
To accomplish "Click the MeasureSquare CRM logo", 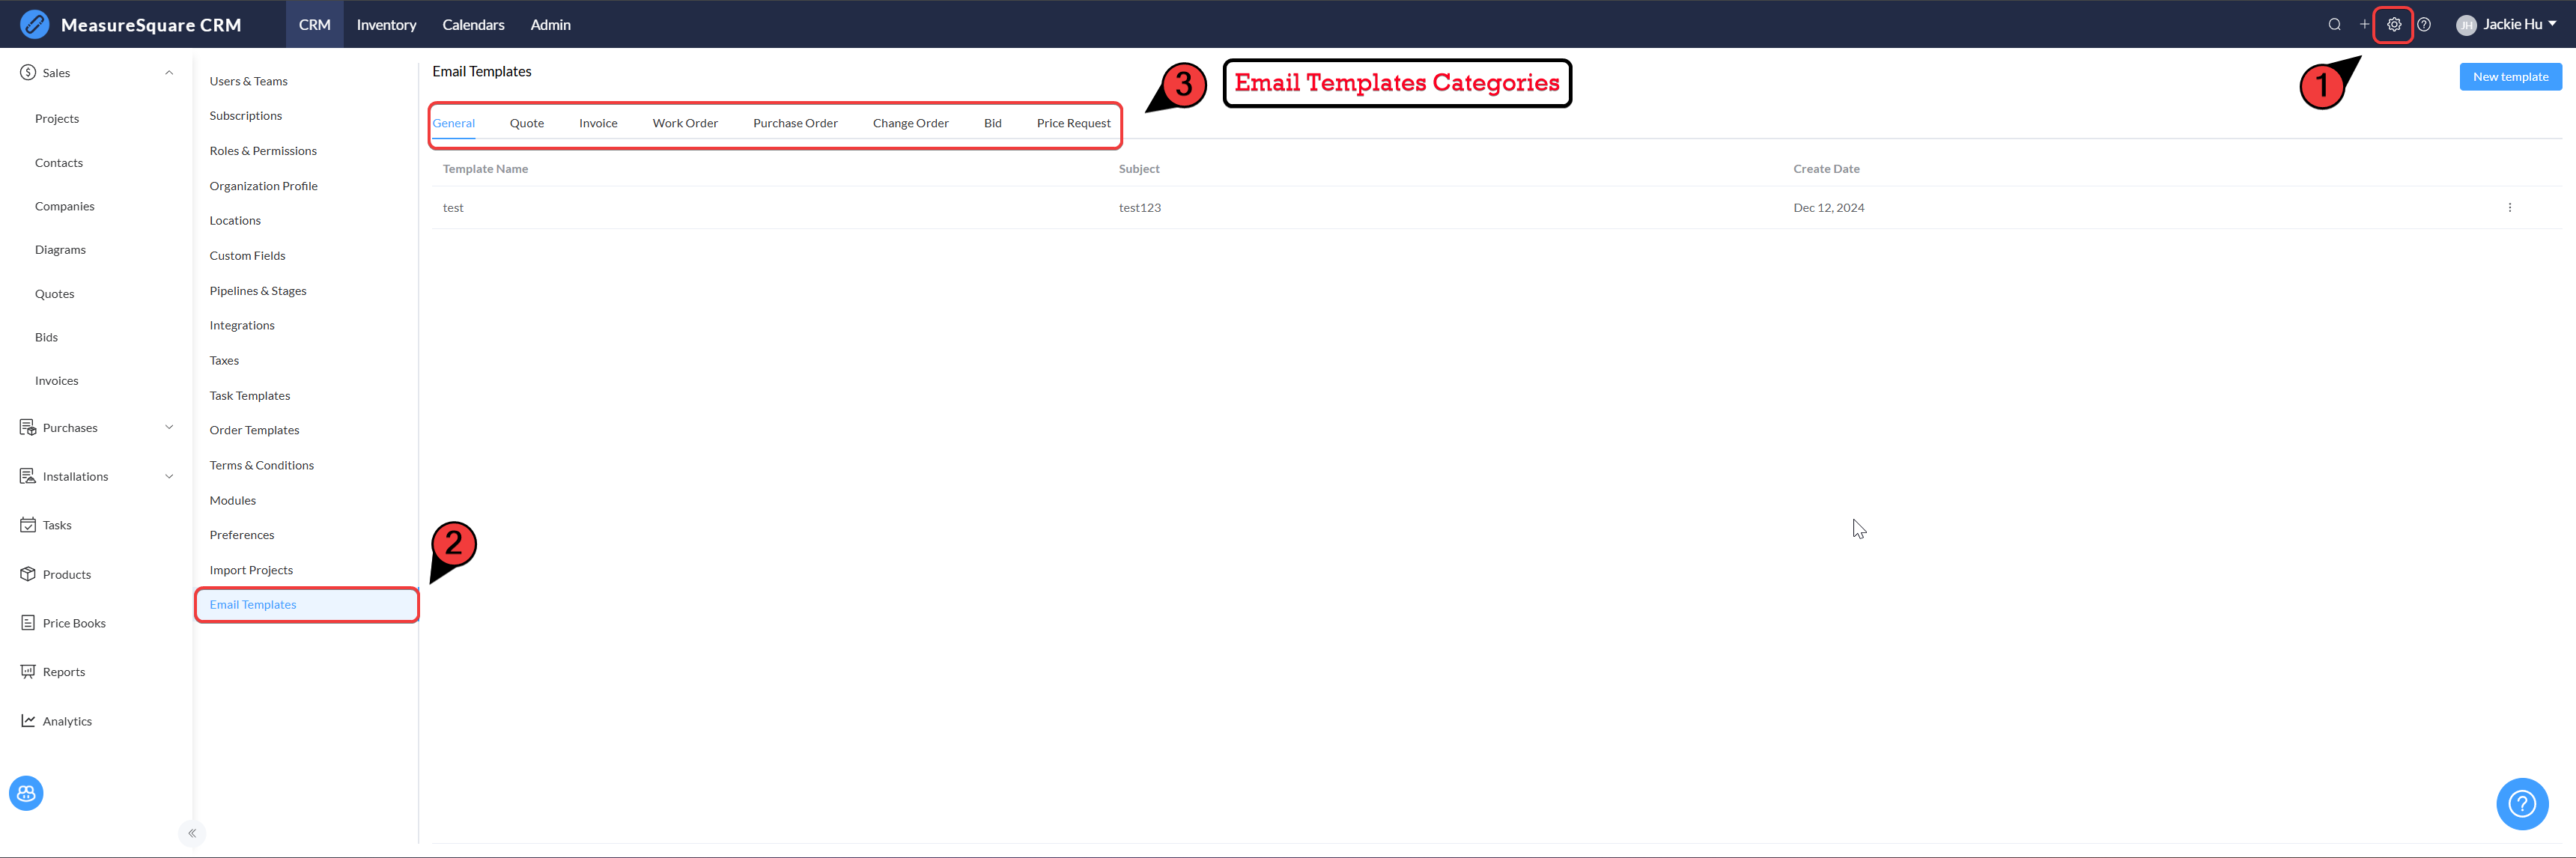I will 35,24.
